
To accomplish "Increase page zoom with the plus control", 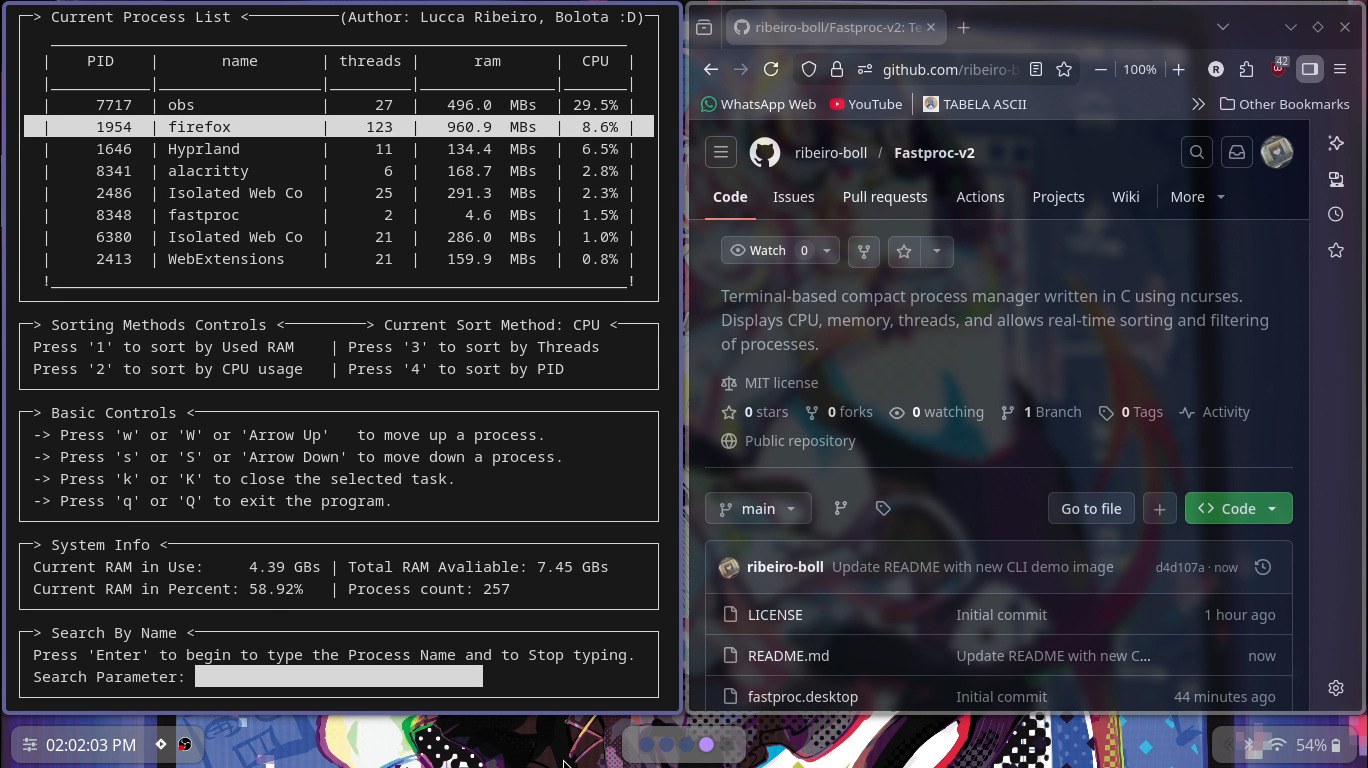I will click(x=1177, y=70).
